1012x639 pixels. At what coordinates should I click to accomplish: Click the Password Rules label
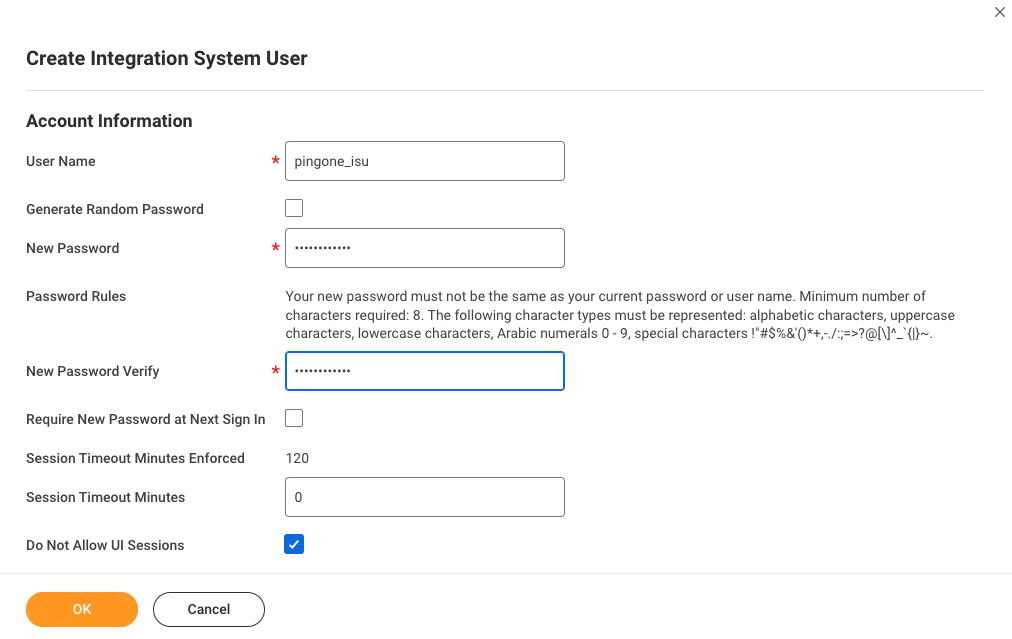tap(76, 296)
